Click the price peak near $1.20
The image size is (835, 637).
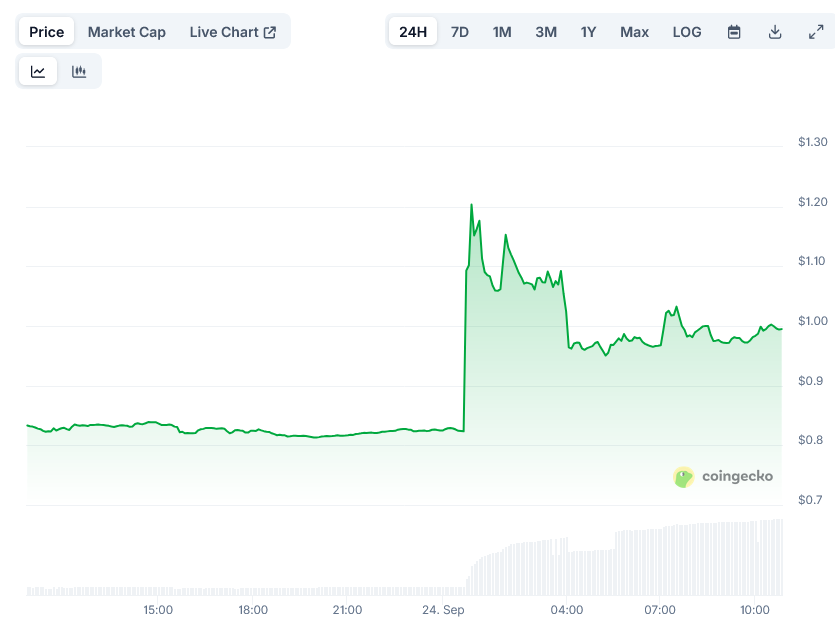coord(471,205)
